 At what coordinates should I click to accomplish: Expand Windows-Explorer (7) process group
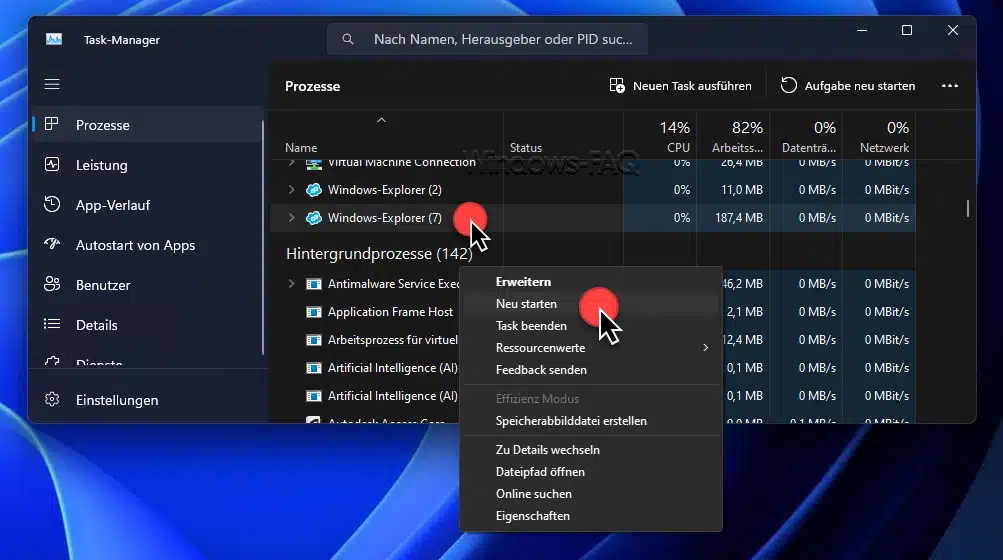coord(292,218)
